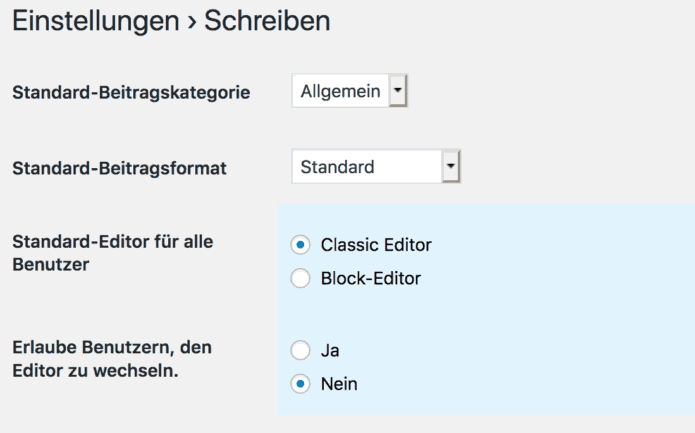Click the Block-Editor option text
This screenshot has width=695, height=433.
coord(371,279)
